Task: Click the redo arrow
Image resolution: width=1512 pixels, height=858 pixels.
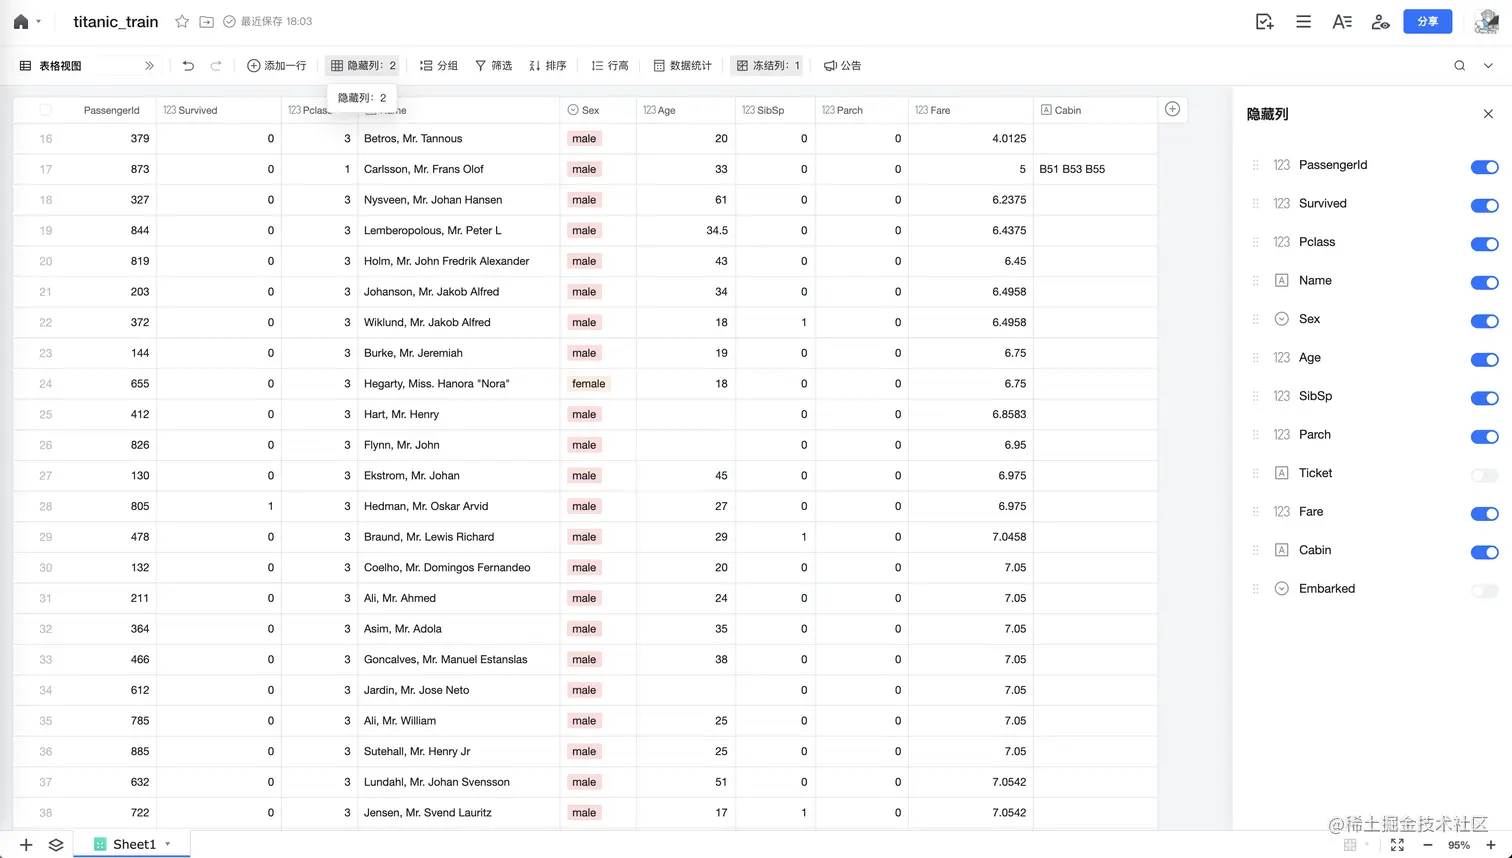Action: (x=216, y=65)
